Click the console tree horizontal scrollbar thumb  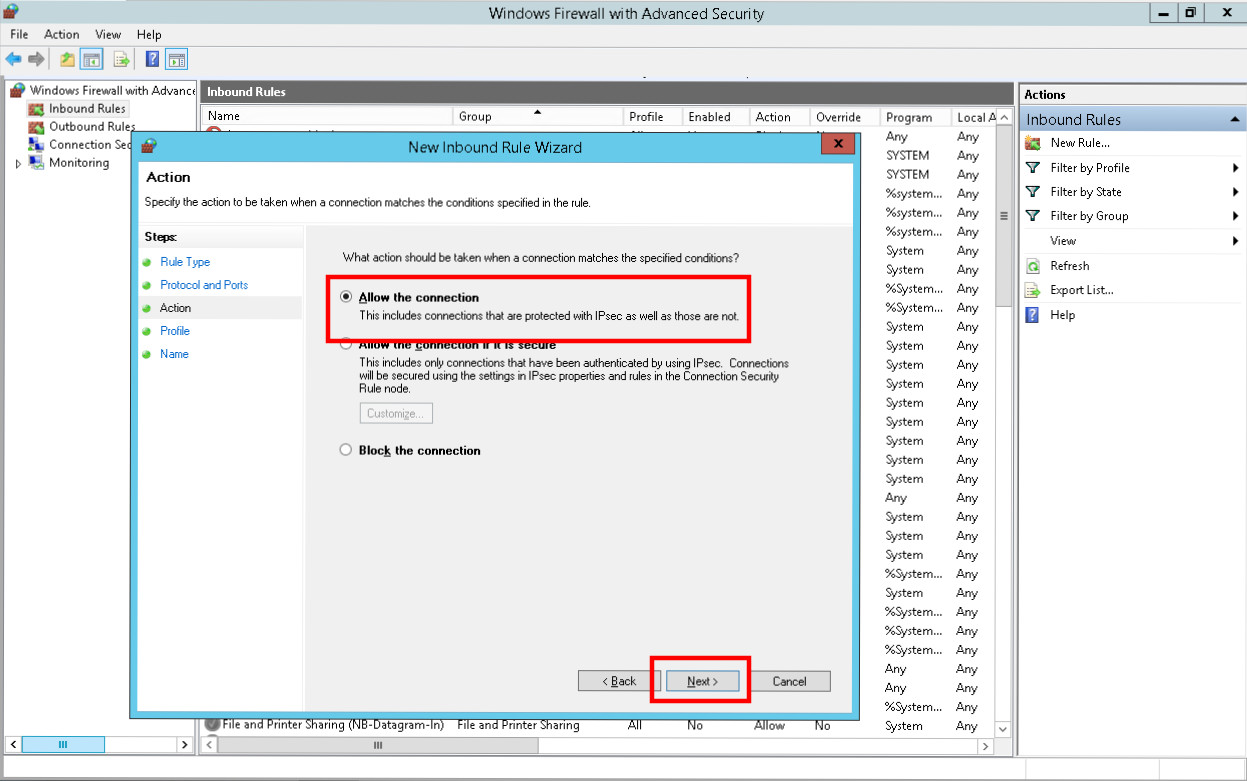pyautogui.click(x=63, y=745)
